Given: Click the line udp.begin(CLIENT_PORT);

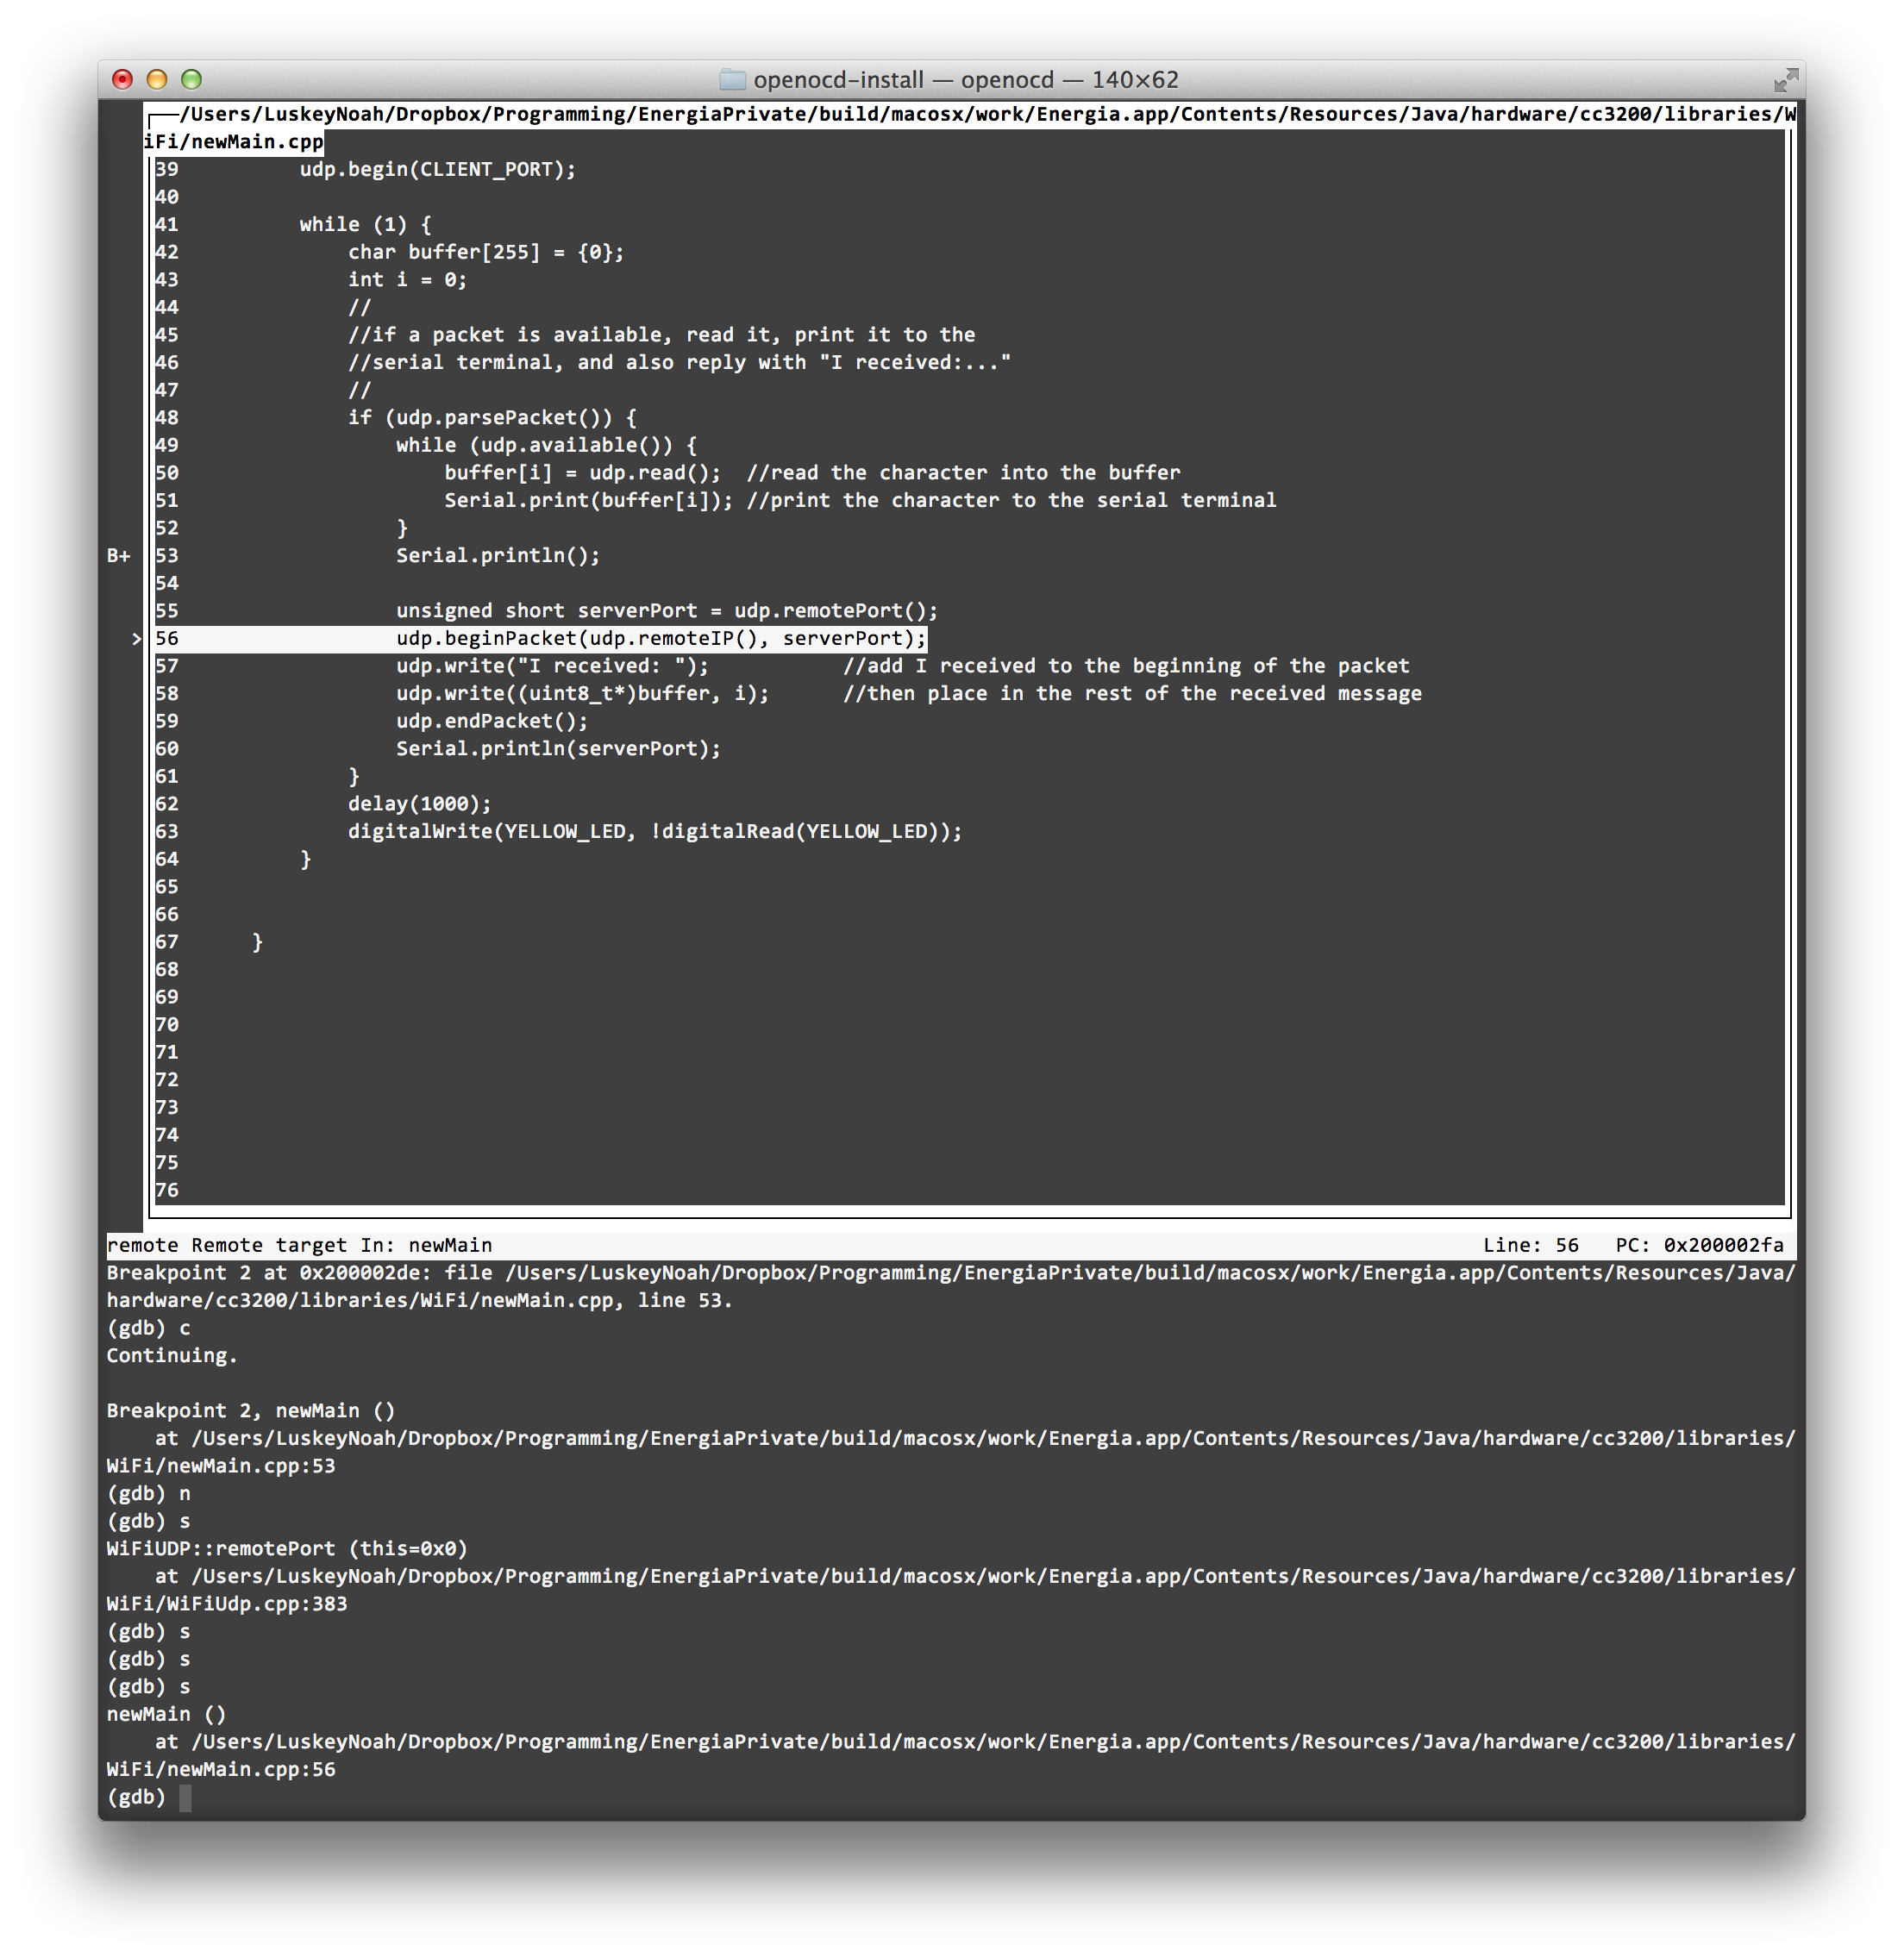Looking at the screenshot, I should point(438,169).
